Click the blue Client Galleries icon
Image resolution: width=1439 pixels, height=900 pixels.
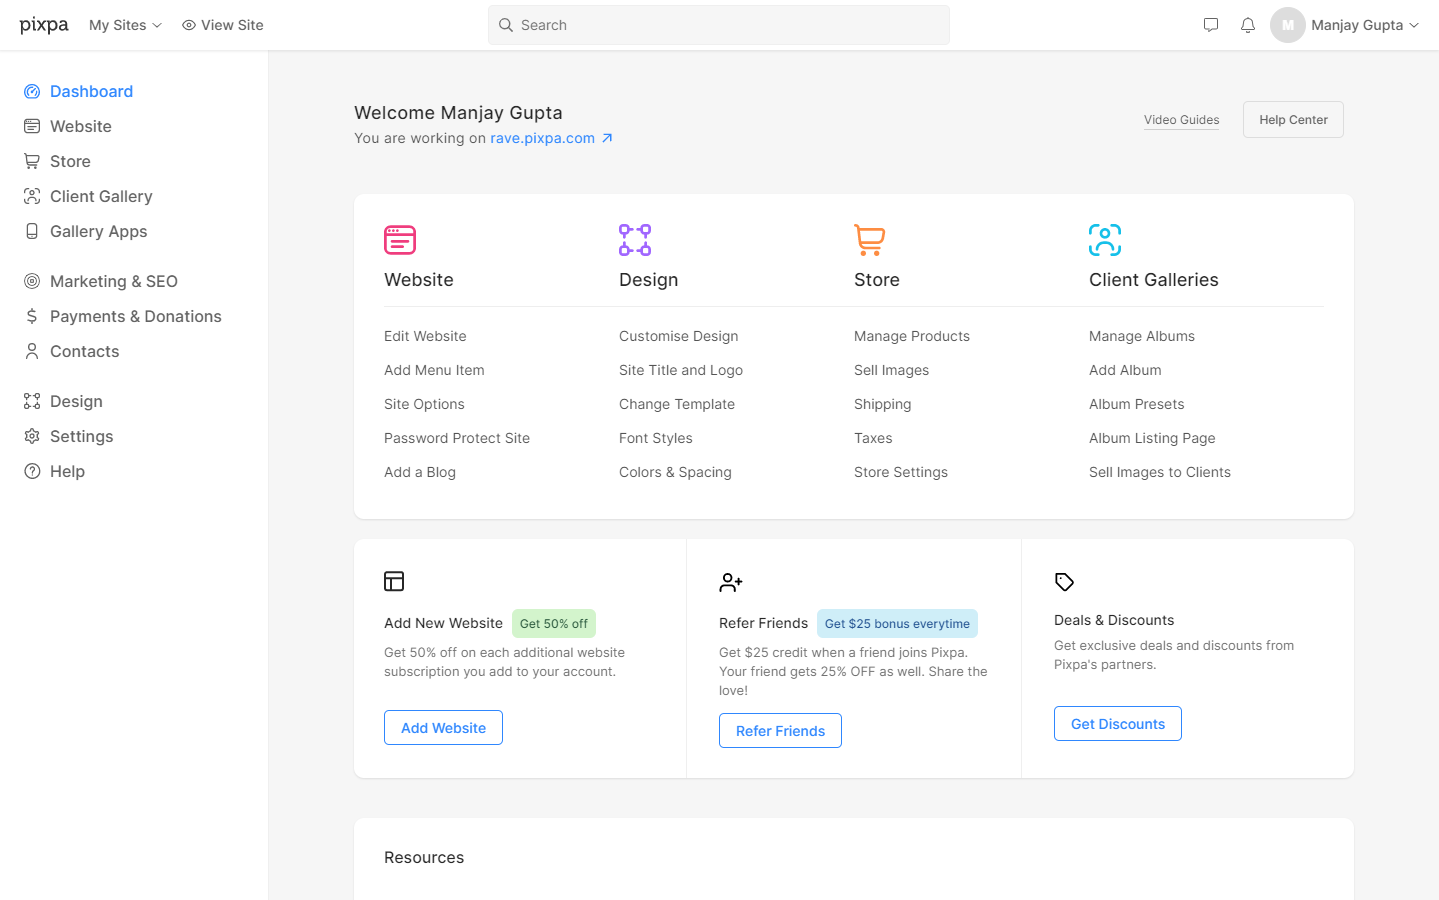pyautogui.click(x=1104, y=240)
